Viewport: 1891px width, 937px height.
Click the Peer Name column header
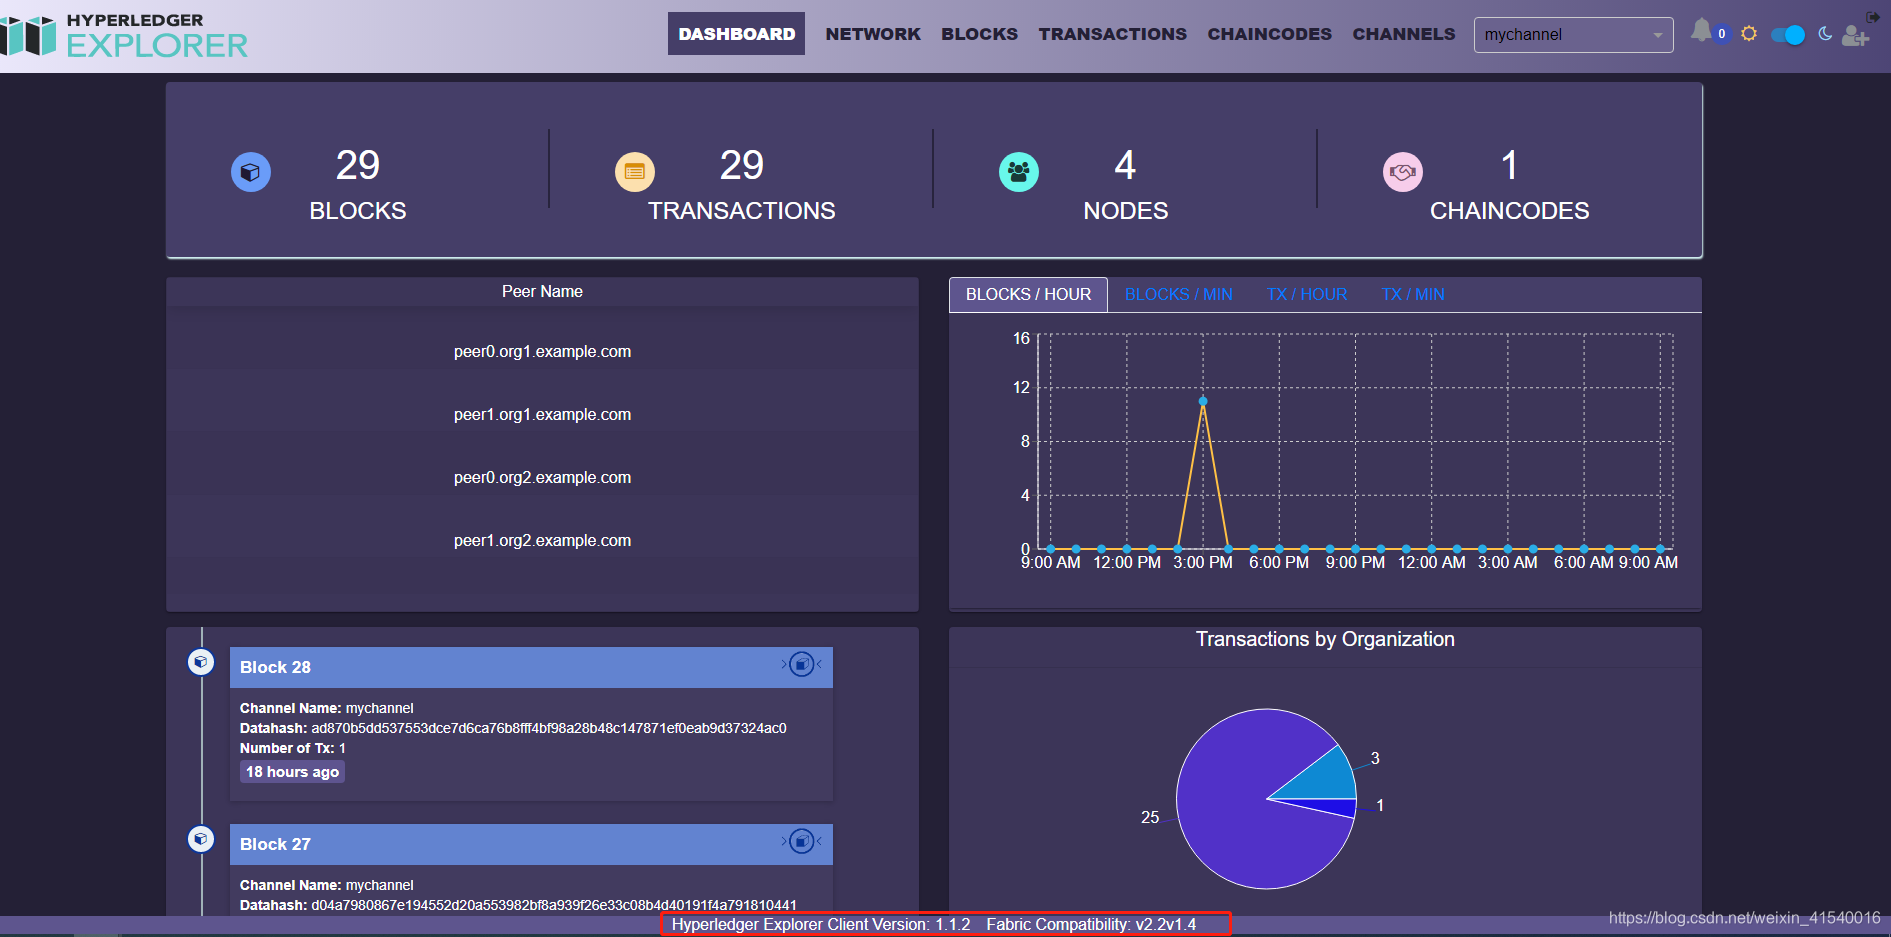542,292
